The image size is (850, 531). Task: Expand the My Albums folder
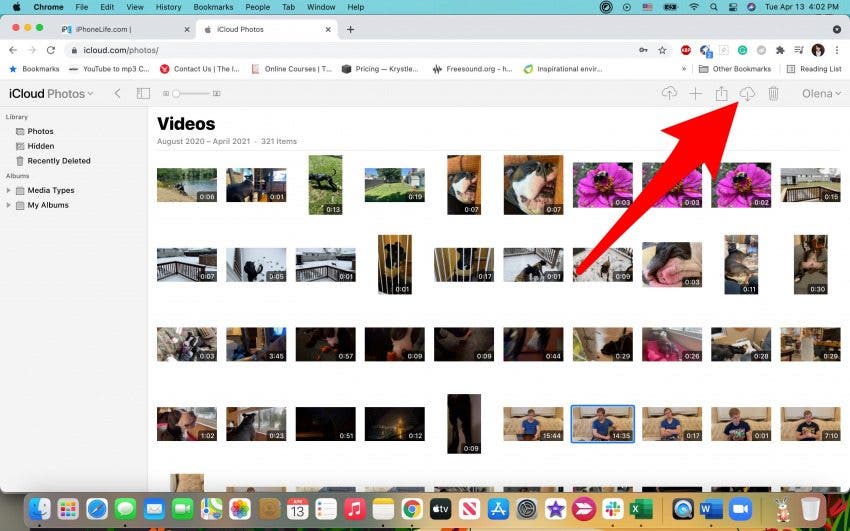tap(8, 205)
